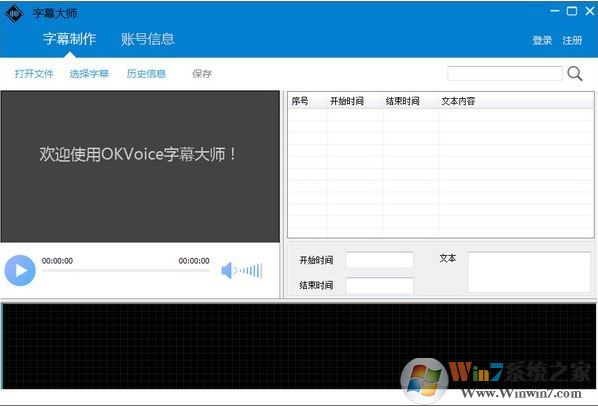Focus the 结束时间 input field
This screenshot has height=407, width=598.
pos(380,285)
